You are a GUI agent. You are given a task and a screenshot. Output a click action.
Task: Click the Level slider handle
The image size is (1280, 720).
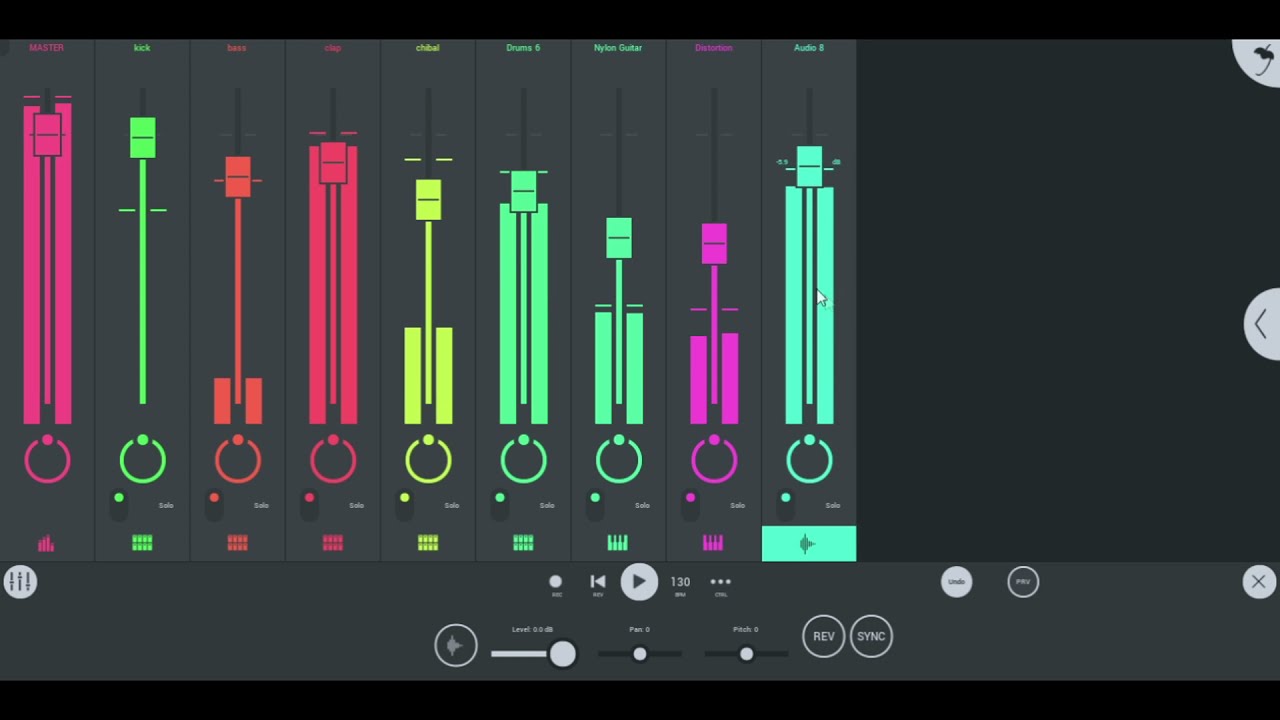click(563, 654)
